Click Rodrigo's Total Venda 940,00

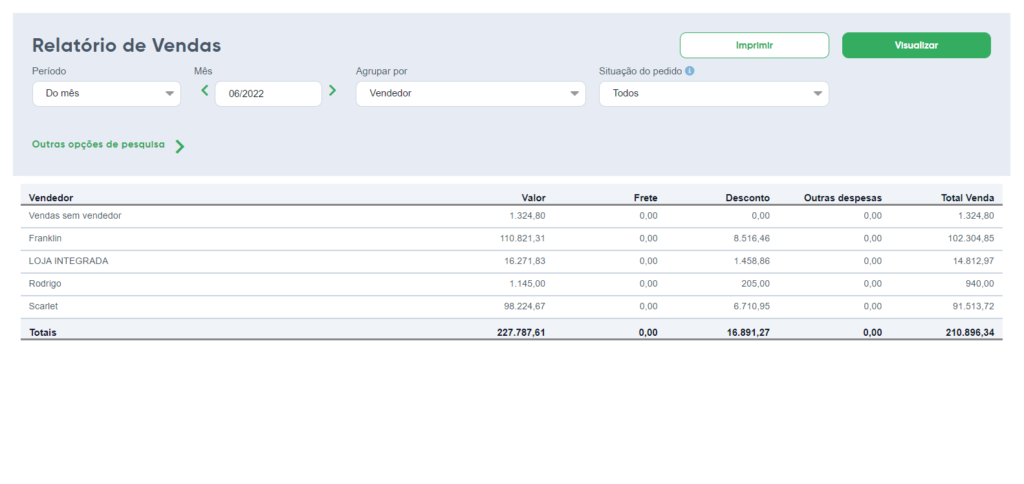981,284
